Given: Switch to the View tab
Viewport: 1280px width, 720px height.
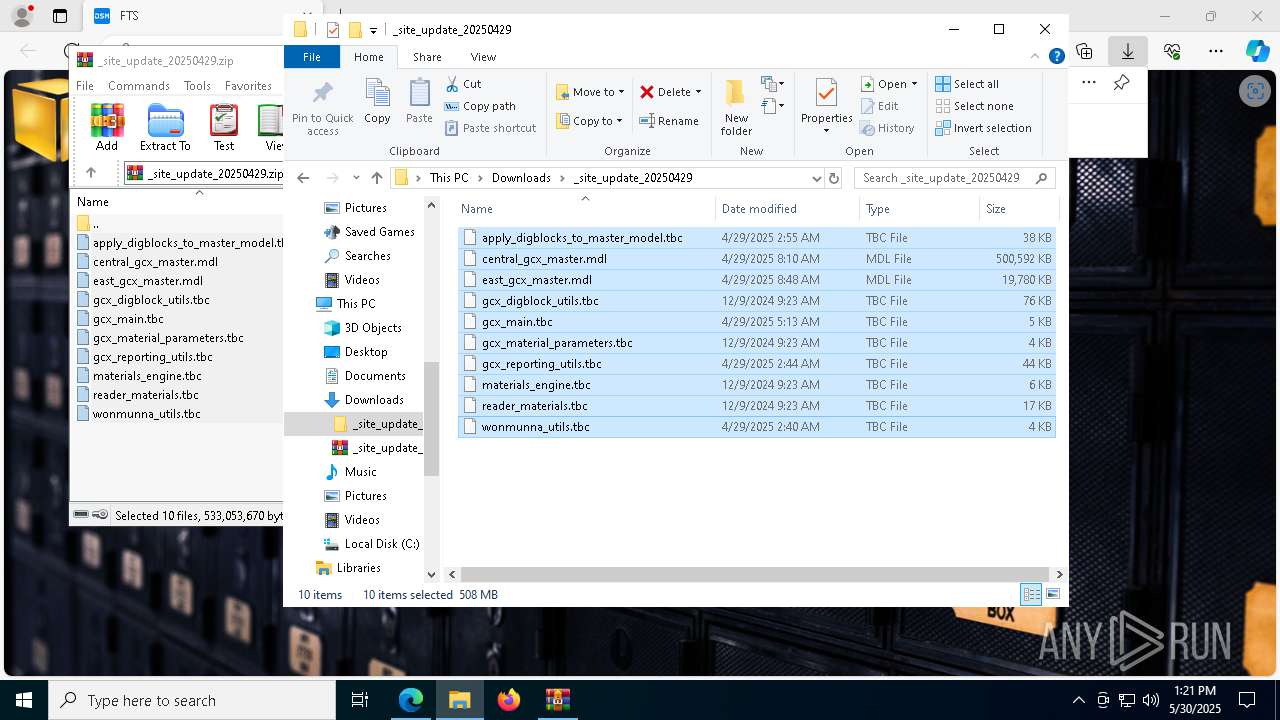Looking at the screenshot, I should pos(483,57).
